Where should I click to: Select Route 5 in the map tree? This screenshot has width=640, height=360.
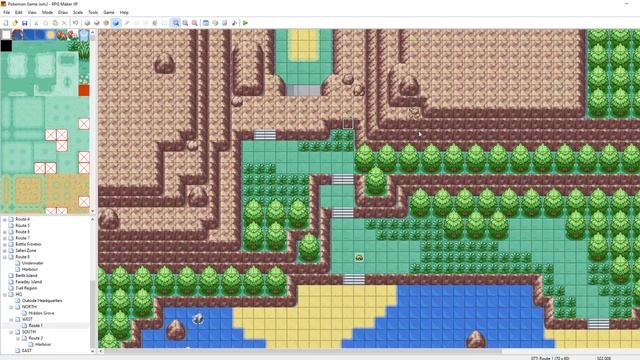(x=22, y=225)
